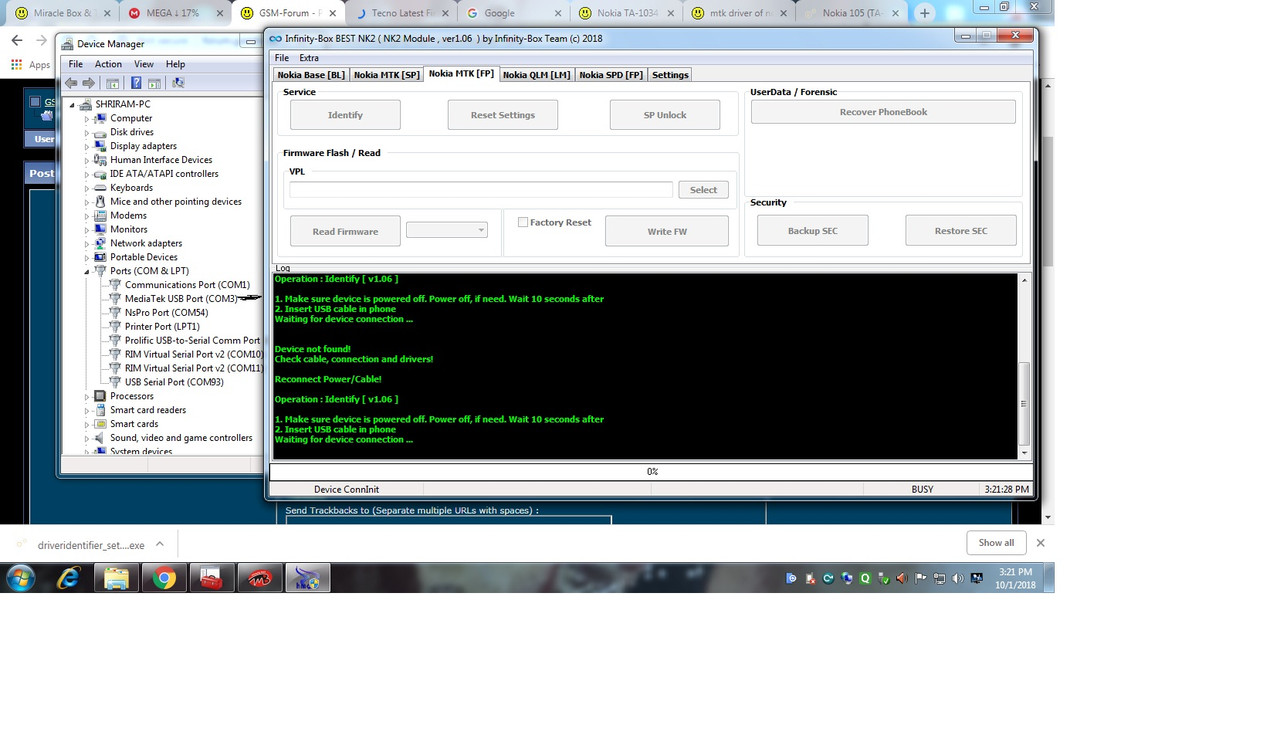Expand the Smart card readers node arrow
This screenshot has height=729, width=1280.
pyautogui.click(x=87, y=410)
